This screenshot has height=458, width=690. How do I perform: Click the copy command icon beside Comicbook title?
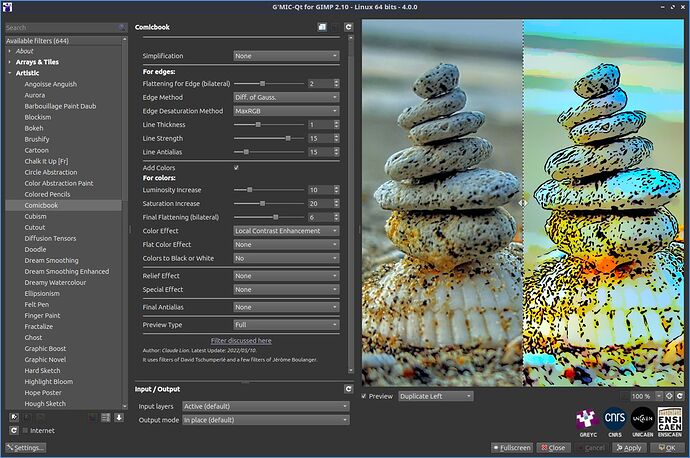click(323, 27)
